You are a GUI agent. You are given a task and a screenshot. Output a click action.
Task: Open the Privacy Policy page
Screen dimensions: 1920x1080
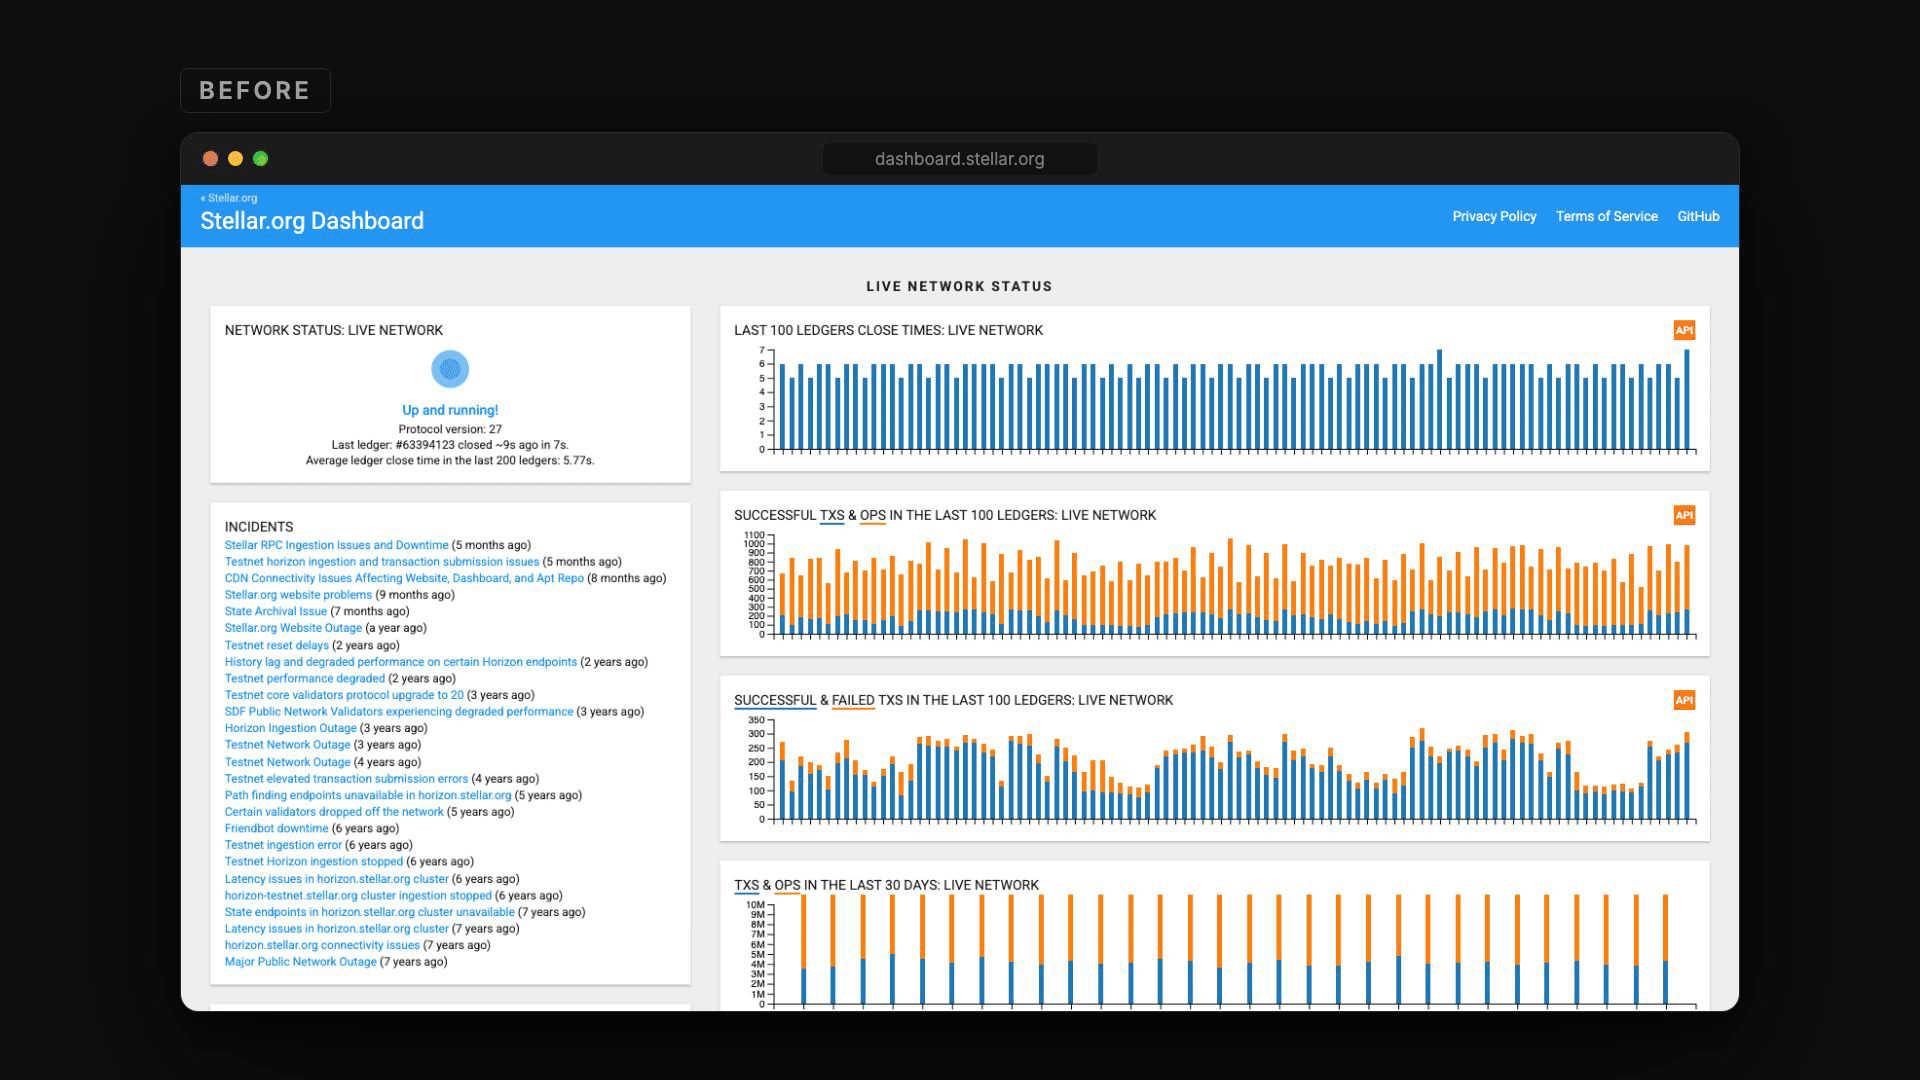click(x=1494, y=216)
